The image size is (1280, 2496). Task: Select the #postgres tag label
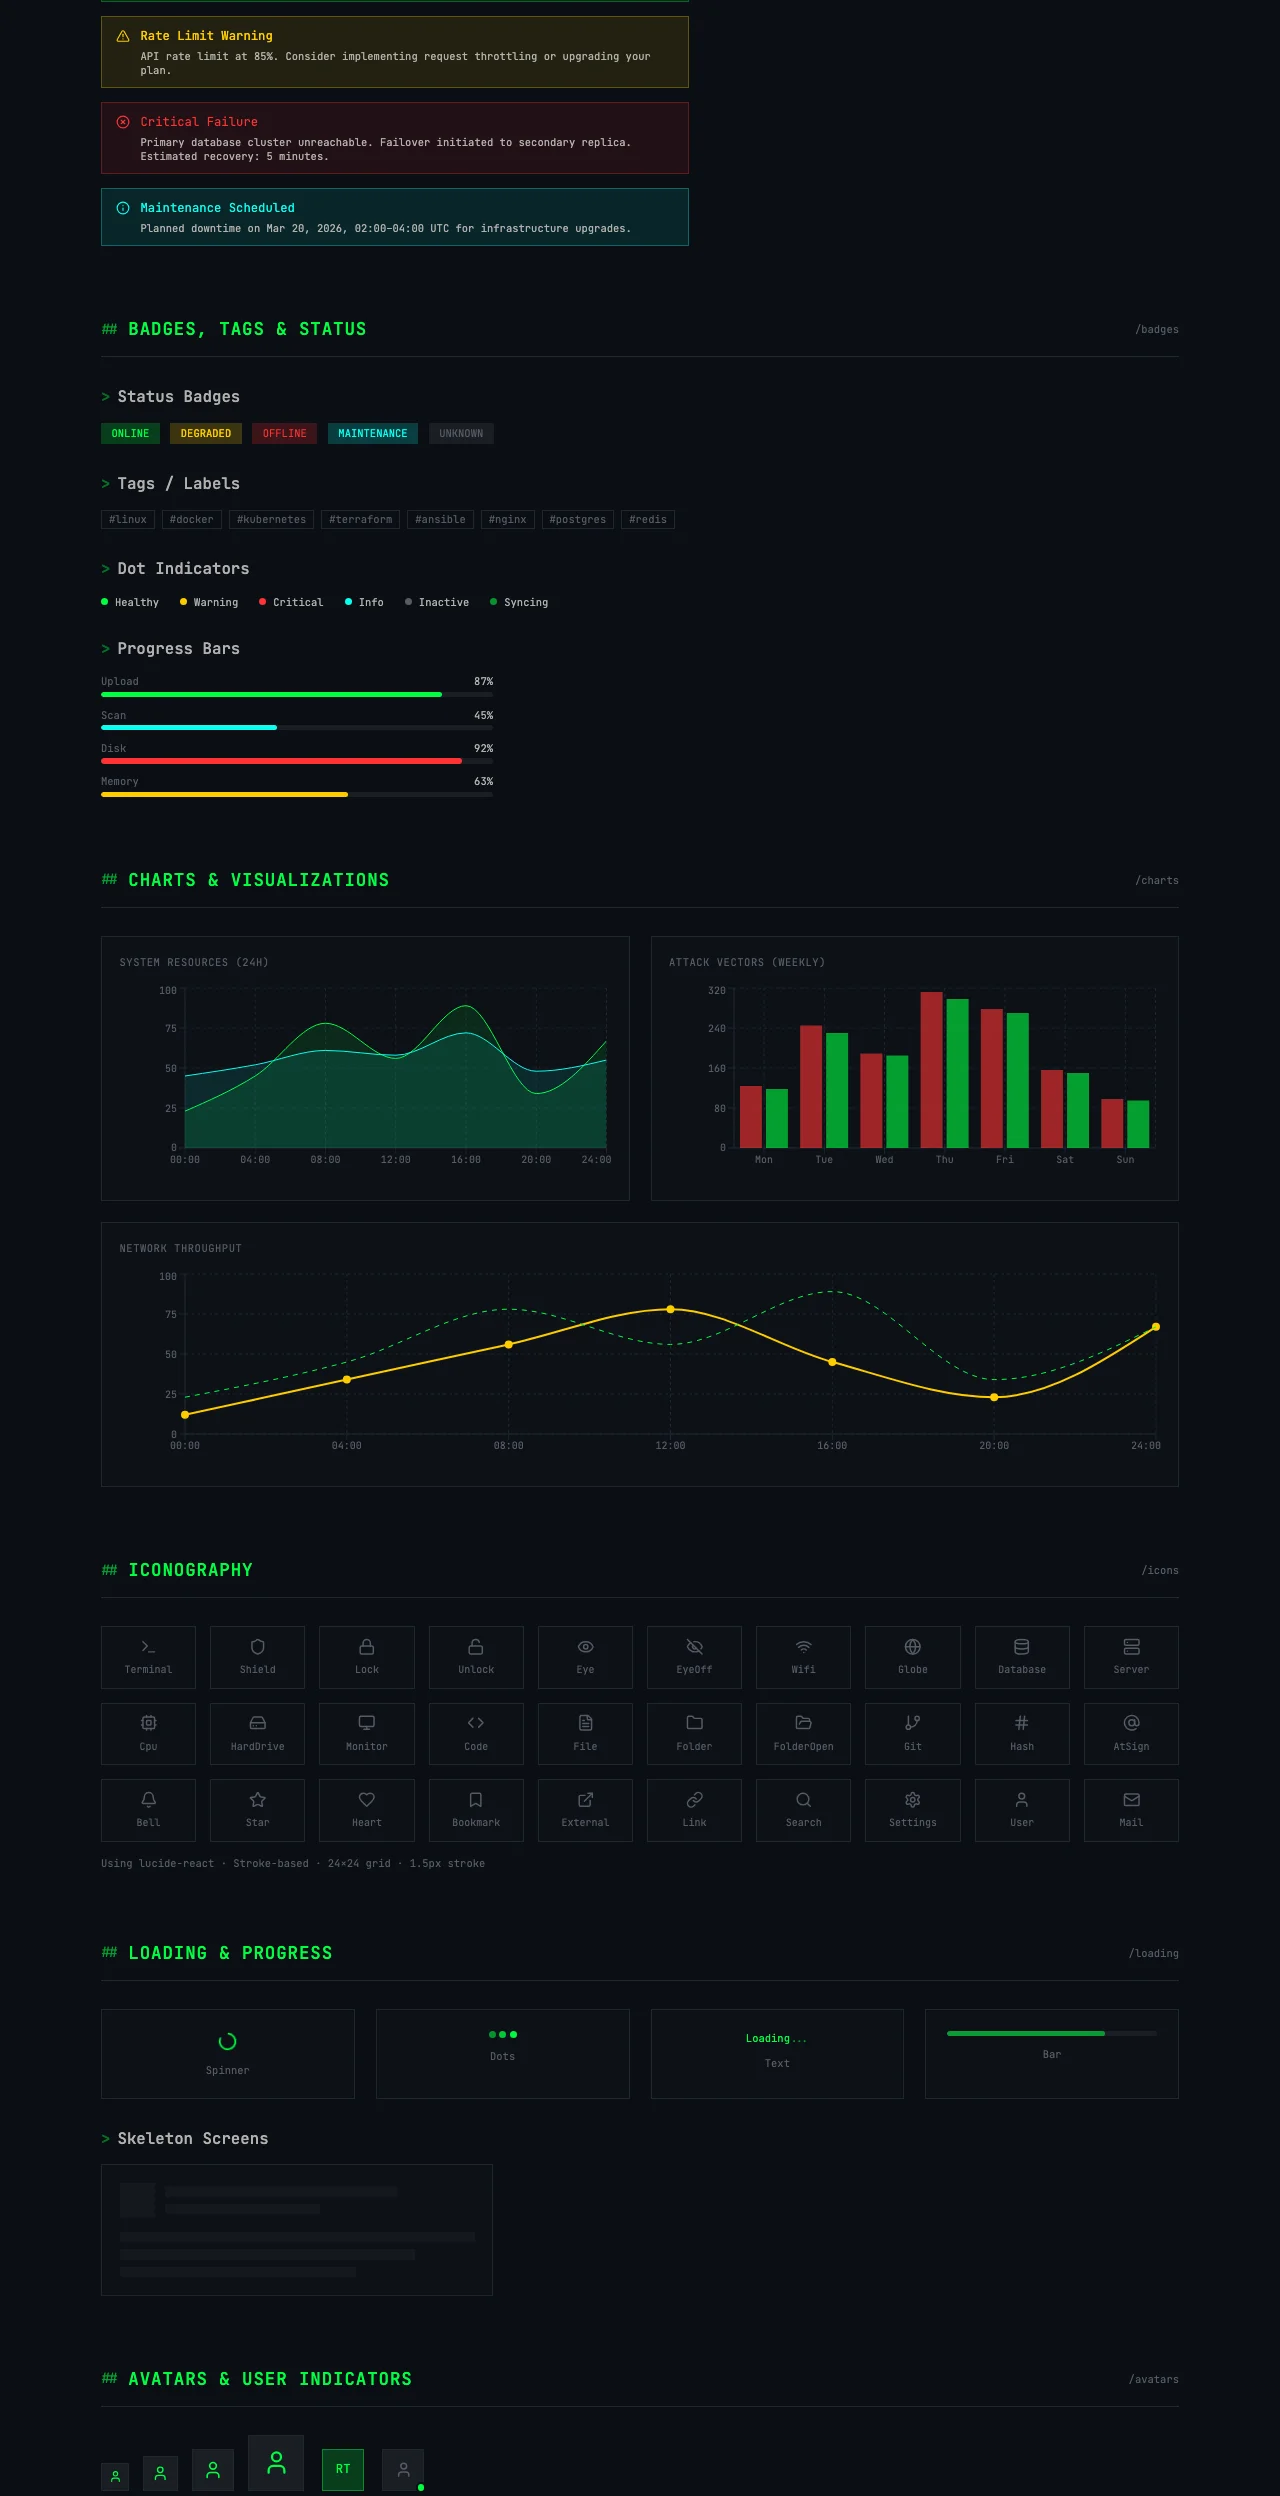[578, 519]
